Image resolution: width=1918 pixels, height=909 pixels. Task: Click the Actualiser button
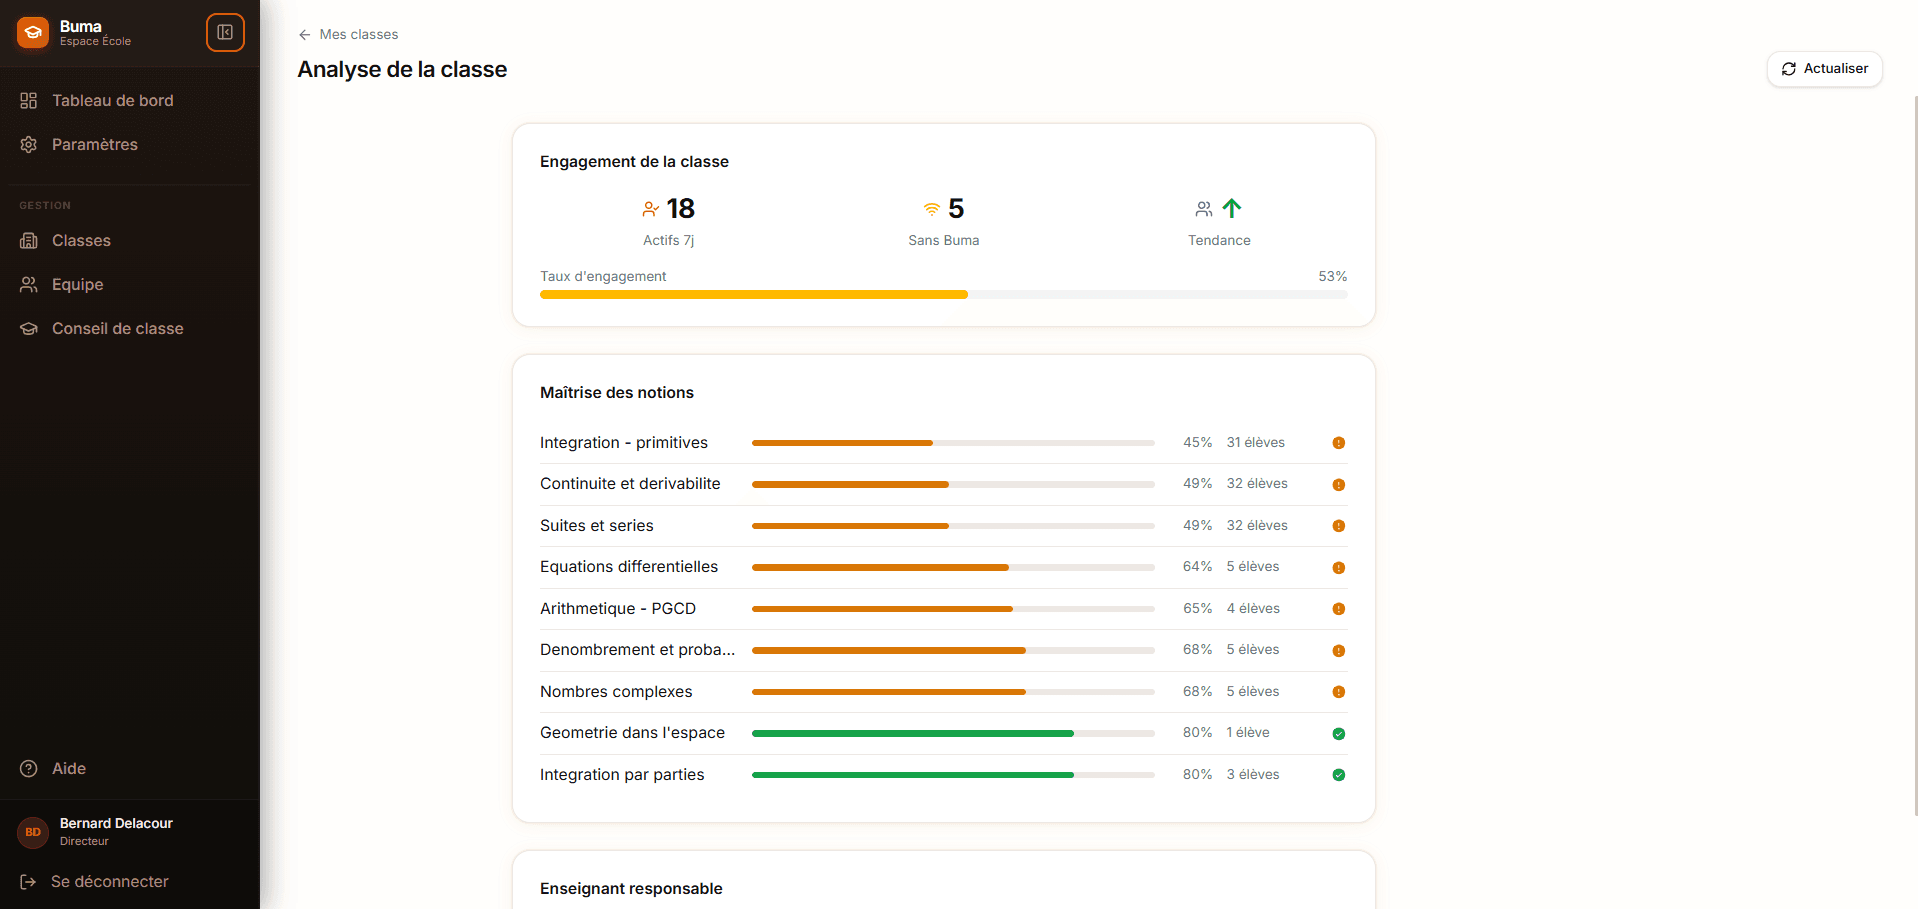point(1825,69)
